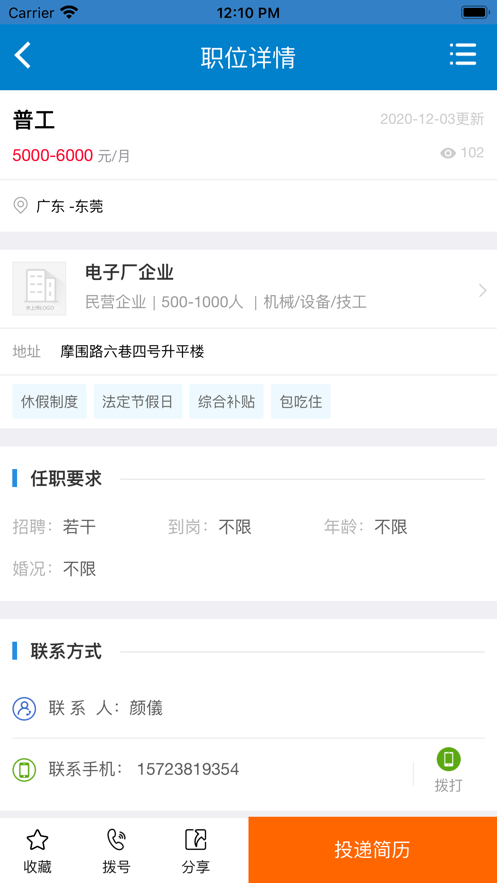The width and height of the screenshot is (497, 883).
Task: Tap the 收藏 star icon
Action: (x=37, y=841)
